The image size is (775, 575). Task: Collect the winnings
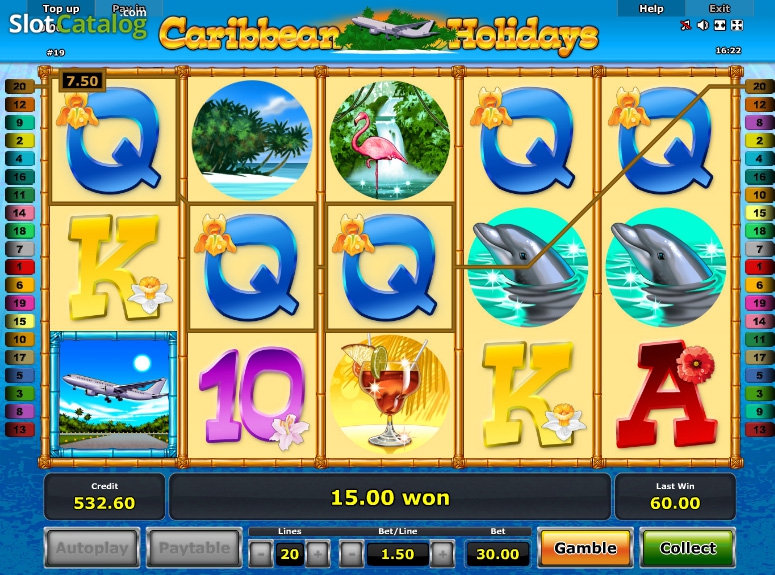(688, 548)
